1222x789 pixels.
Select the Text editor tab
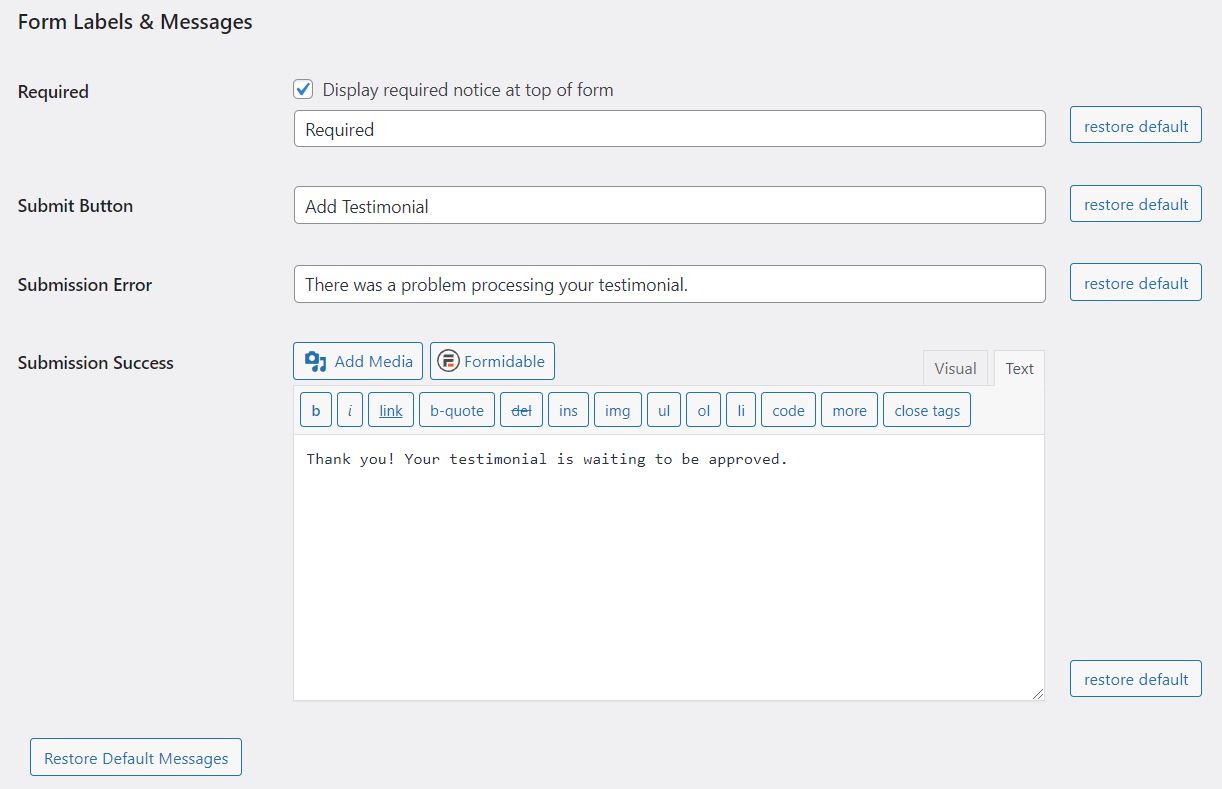[x=1019, y=368]
